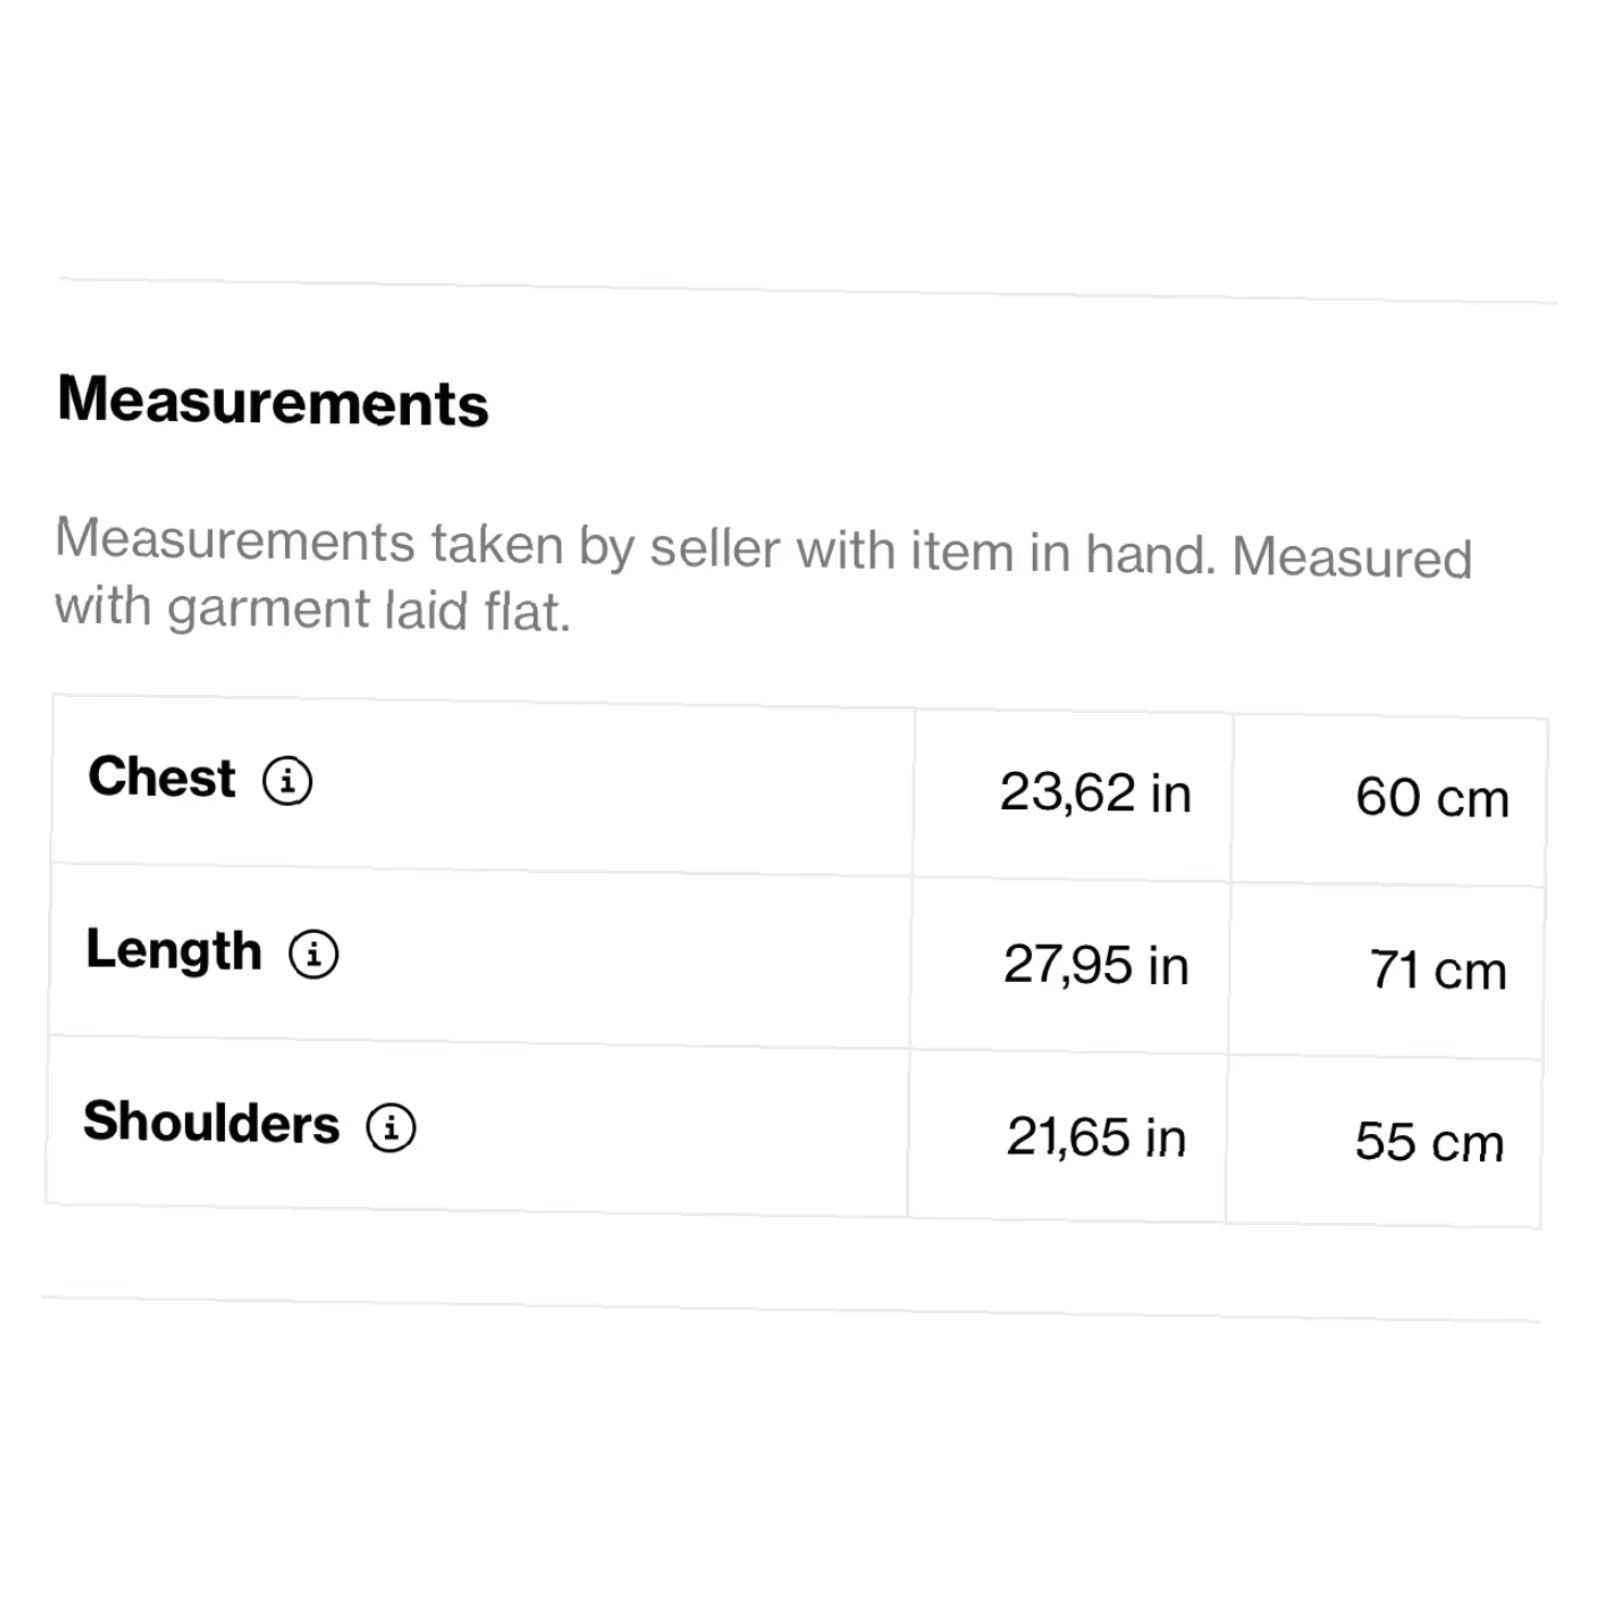Click the 71 cm length value

(x=1438, y=970)
